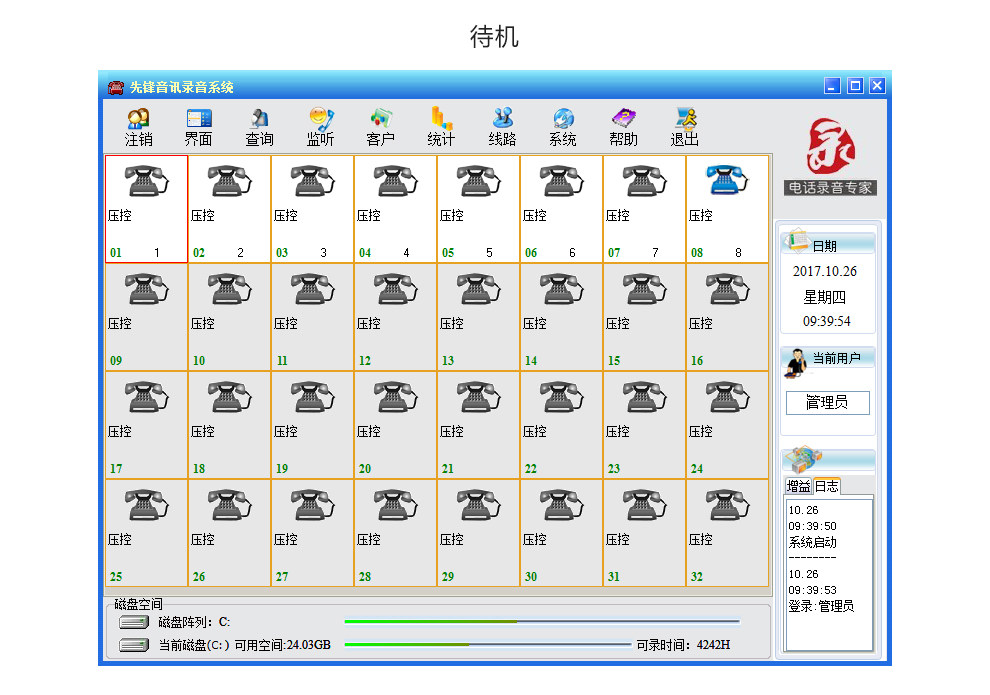Select channel 17 phone icon

[146, 397]
